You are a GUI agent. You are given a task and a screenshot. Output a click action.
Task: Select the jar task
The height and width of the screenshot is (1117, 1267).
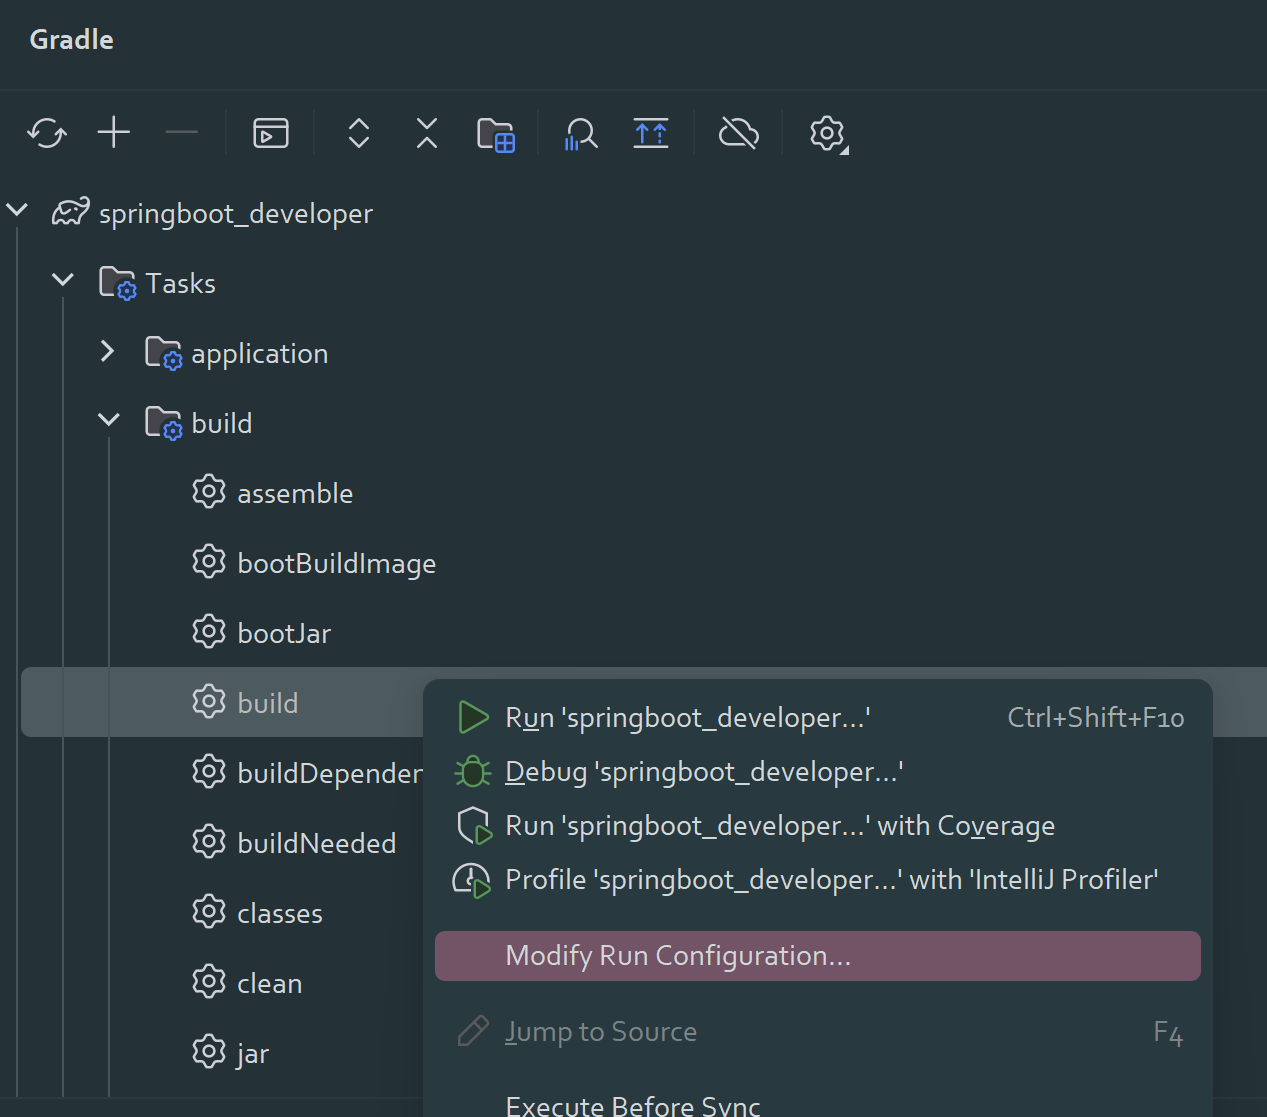[x=253, y=1054]
